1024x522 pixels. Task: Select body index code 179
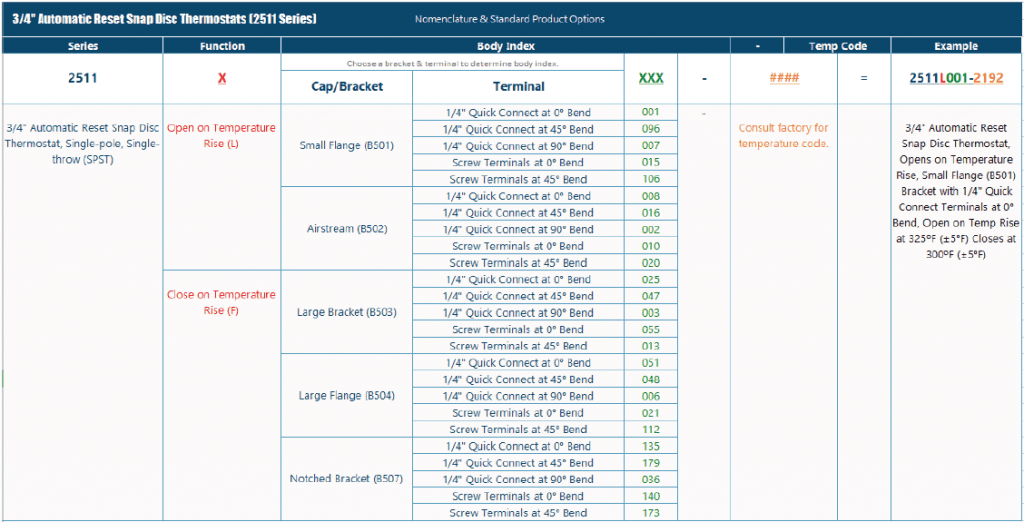(651, 463)
